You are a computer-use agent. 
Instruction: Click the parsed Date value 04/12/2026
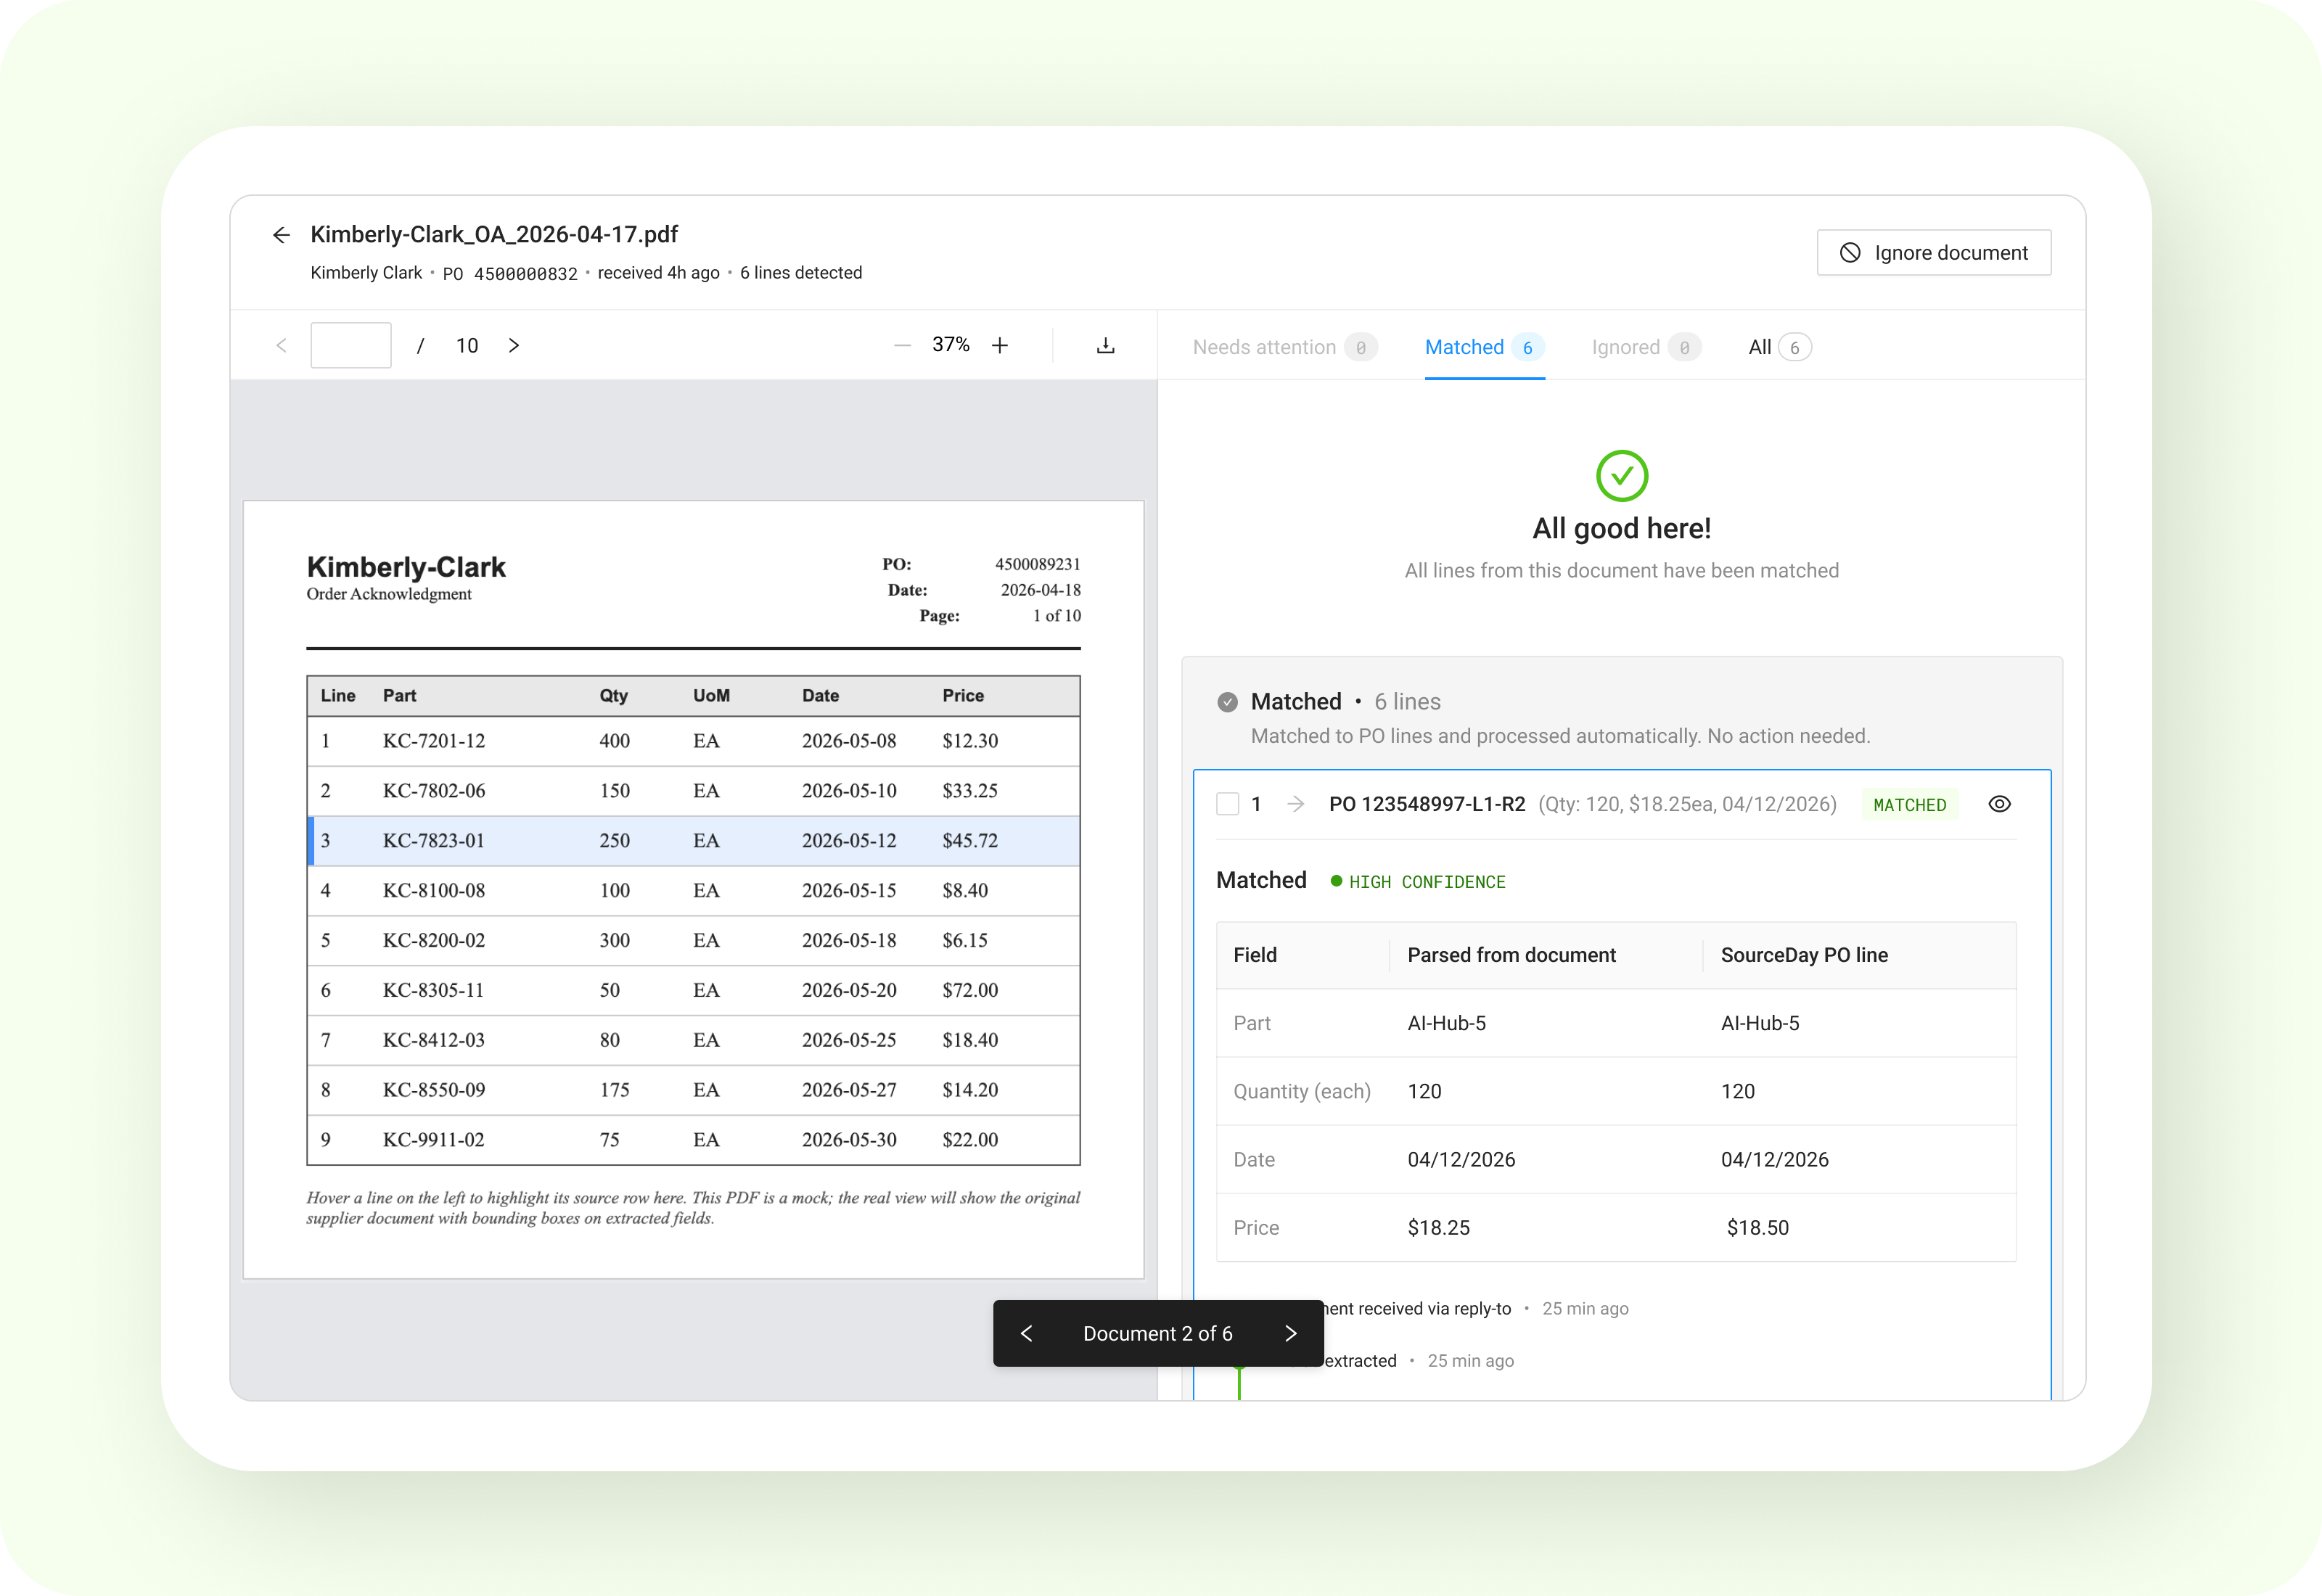[x=1461, y=1160]
